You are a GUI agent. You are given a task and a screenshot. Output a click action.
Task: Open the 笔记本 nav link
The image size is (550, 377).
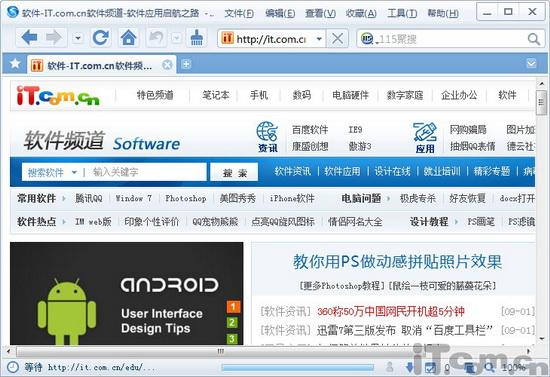coord(215,95)
